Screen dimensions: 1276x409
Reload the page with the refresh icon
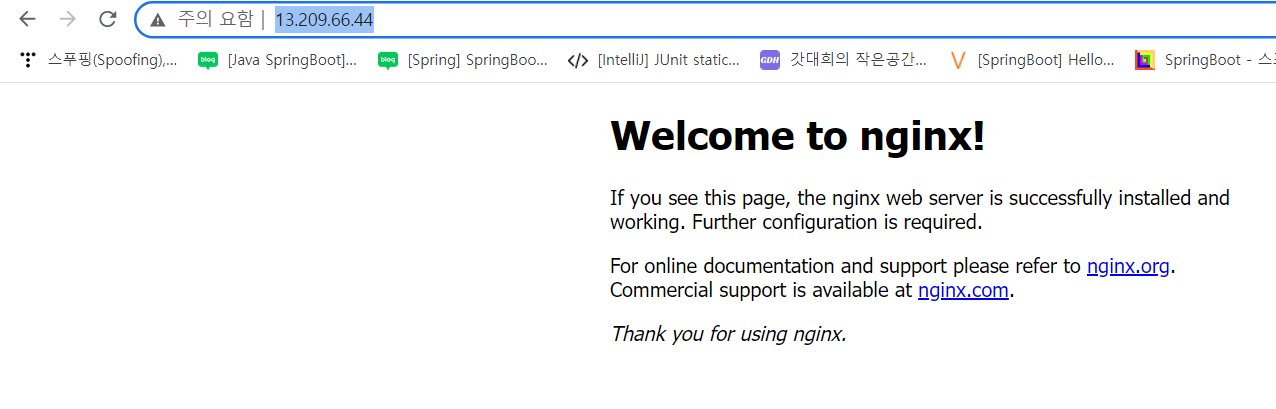click(107, 19)
